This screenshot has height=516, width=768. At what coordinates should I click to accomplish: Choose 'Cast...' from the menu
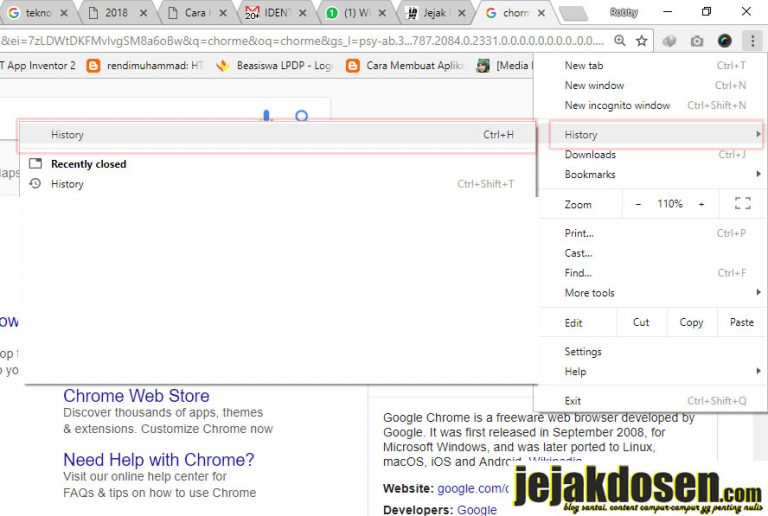(x=650, y=253)
